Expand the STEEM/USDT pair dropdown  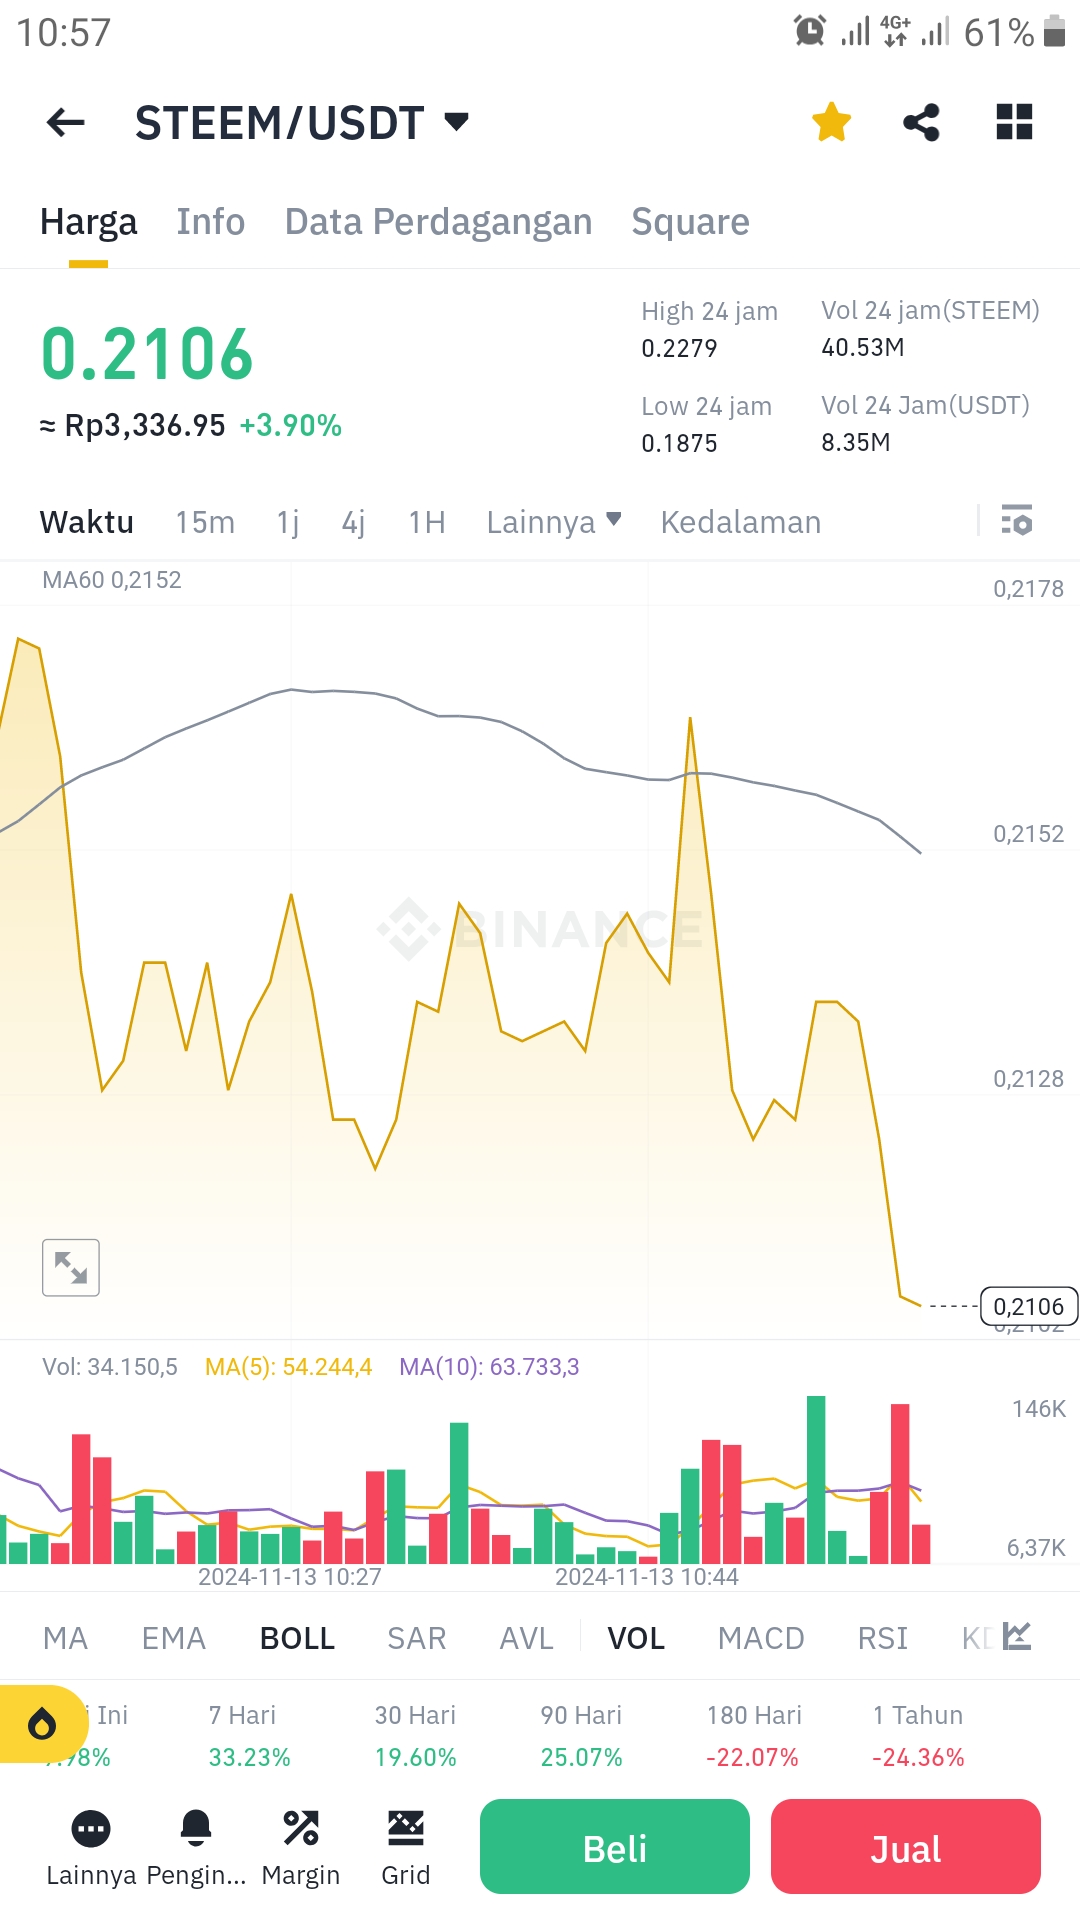[x=457, y=122]
